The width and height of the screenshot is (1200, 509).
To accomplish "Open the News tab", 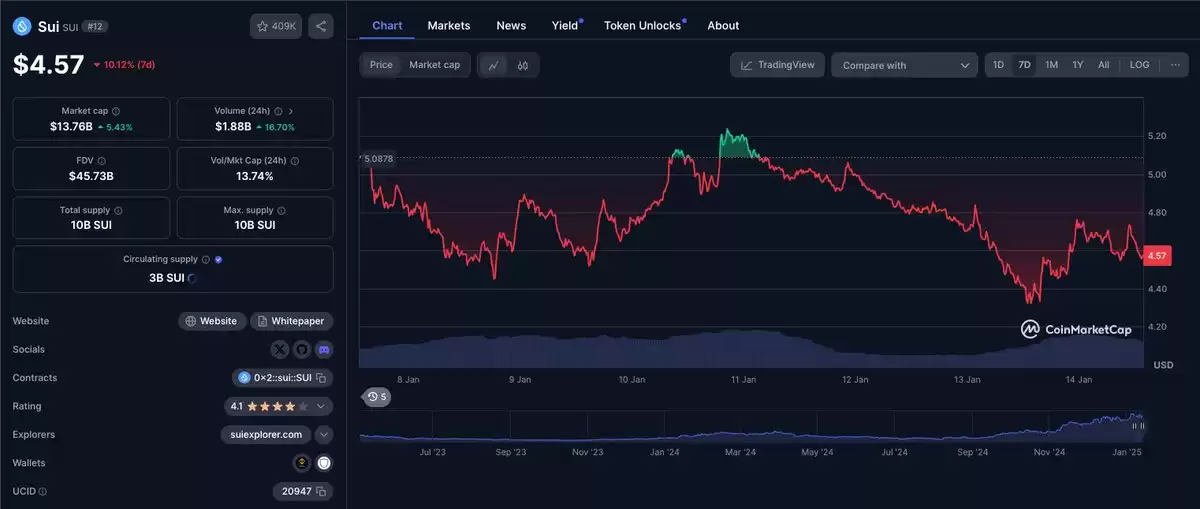I will coord(511,25).
